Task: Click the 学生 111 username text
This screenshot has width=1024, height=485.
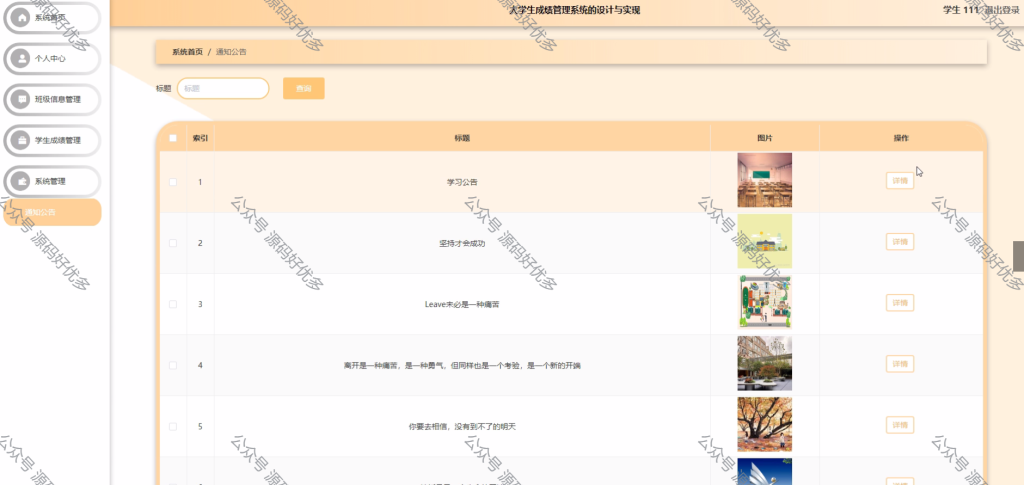Action: tap(961, 10)
